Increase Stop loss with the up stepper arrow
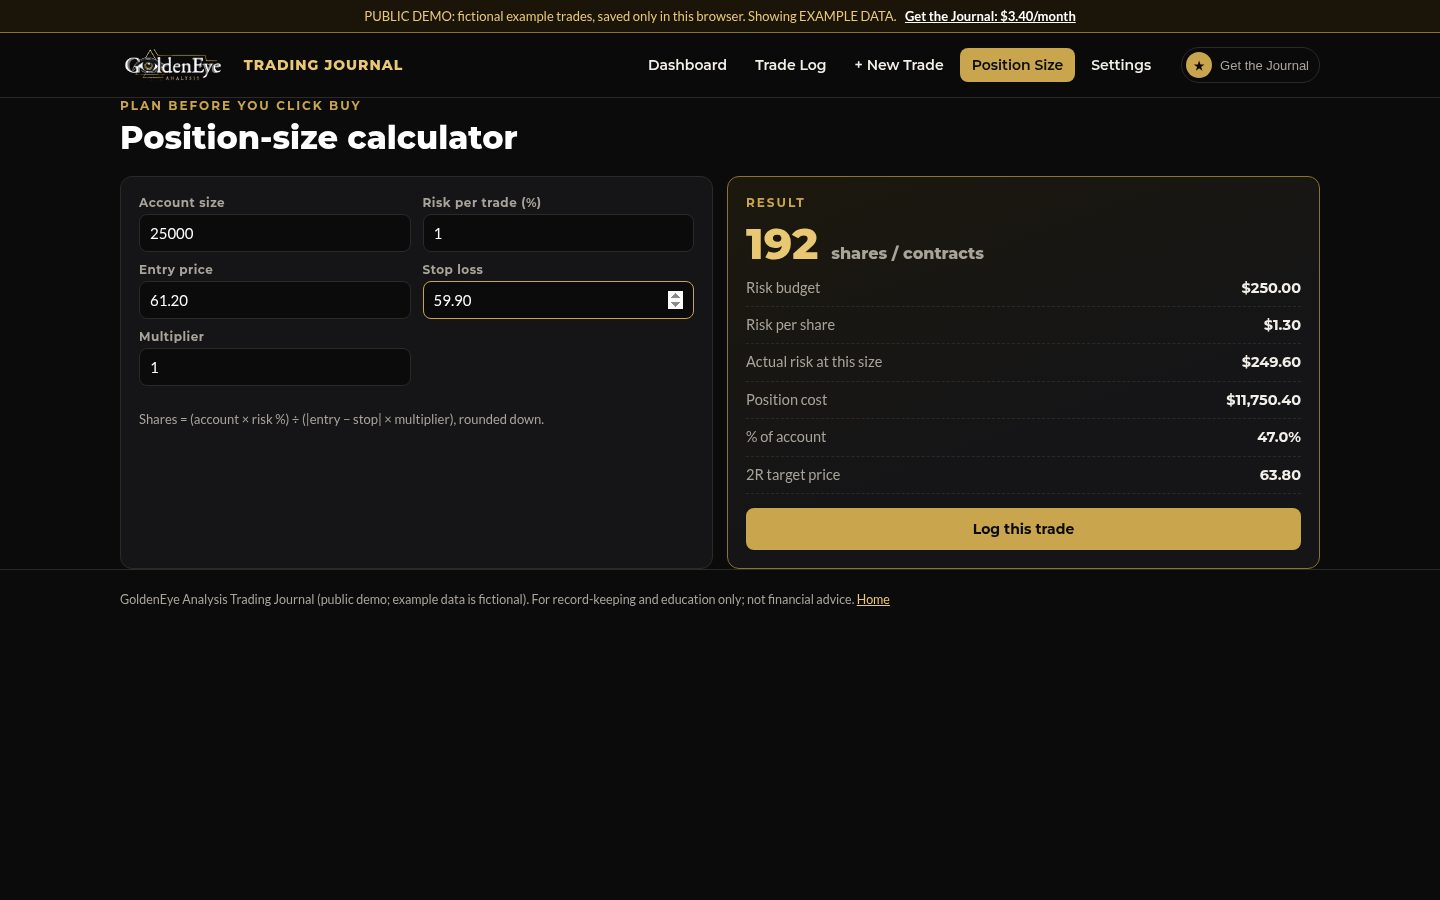1440x900 pixels. (675, 295)
